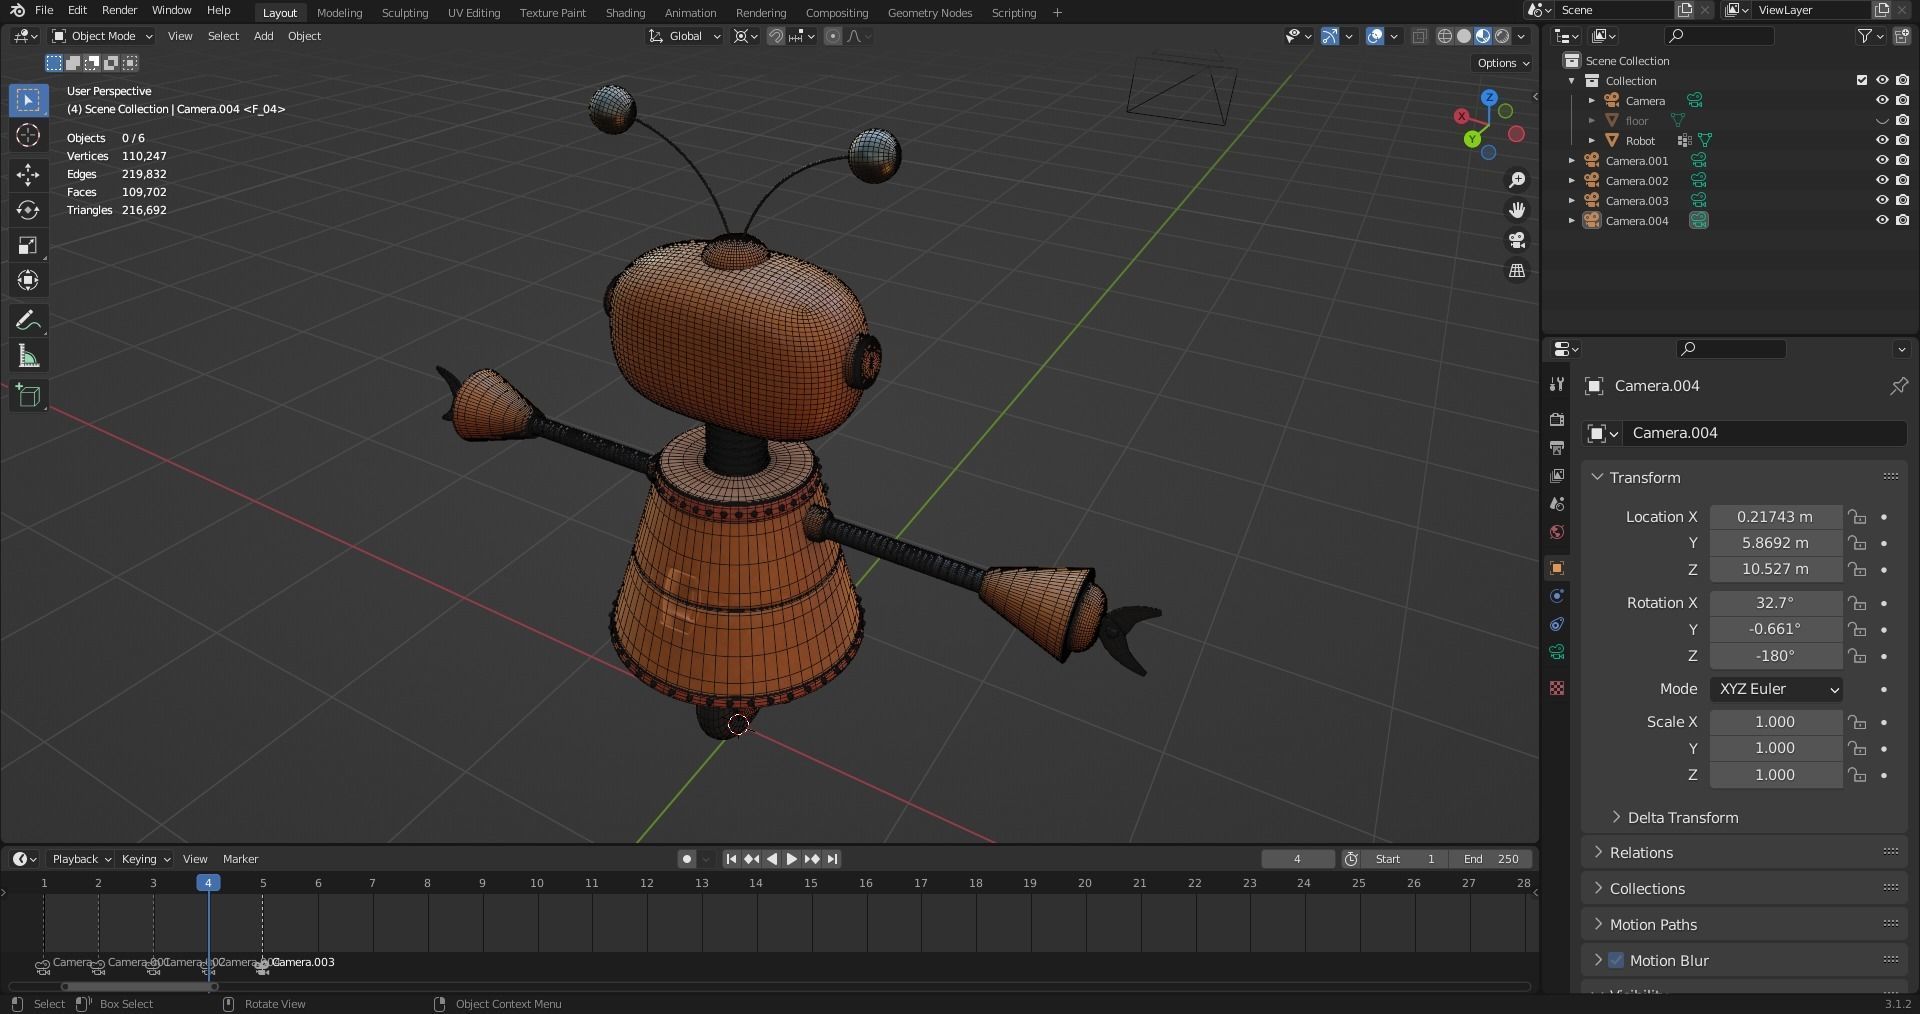1920x1014 pixels.
Task: Click the Camera.004 object name field
Action: [x=1766, y=433]
